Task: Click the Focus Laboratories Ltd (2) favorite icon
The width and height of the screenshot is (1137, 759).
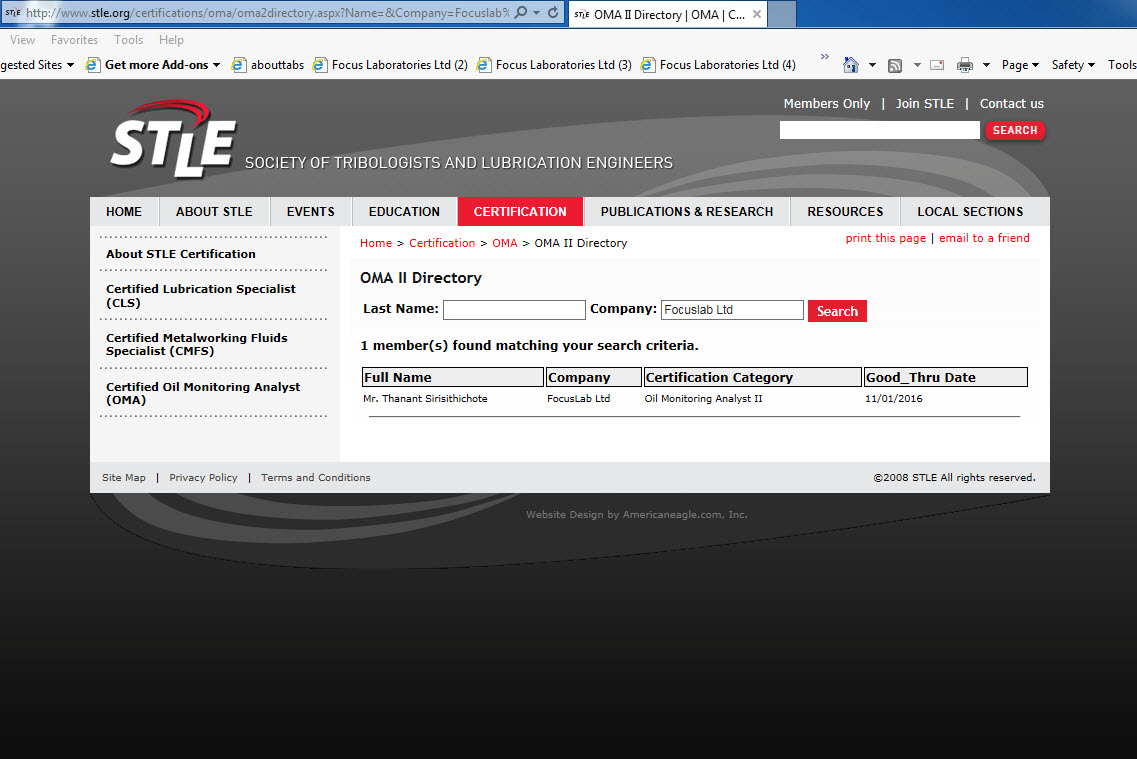Action: 320,65
